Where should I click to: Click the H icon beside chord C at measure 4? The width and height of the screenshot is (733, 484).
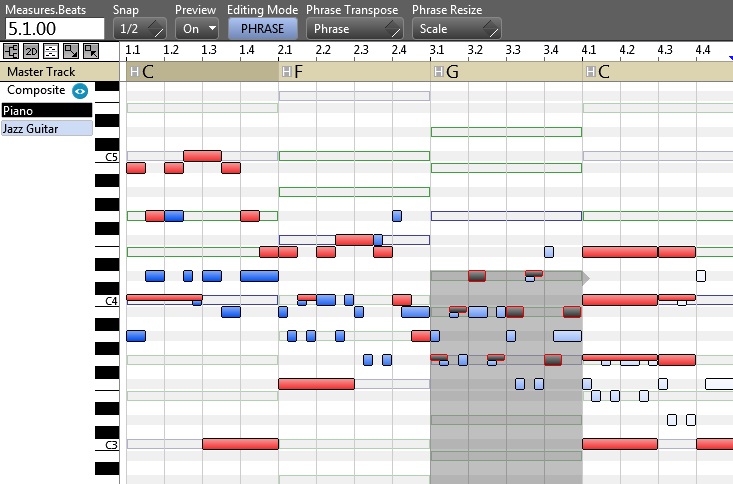pos(590,72)
